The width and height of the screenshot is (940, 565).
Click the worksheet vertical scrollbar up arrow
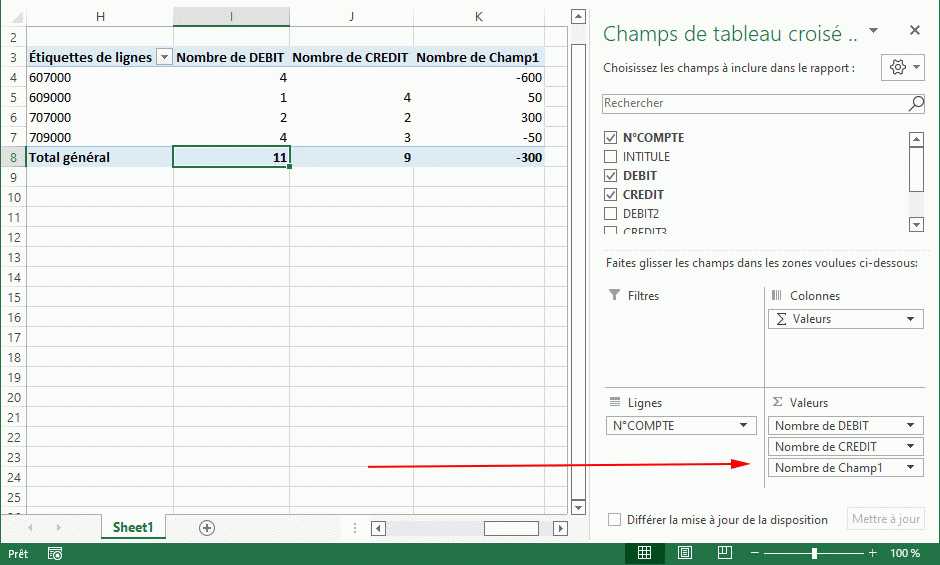578,17
